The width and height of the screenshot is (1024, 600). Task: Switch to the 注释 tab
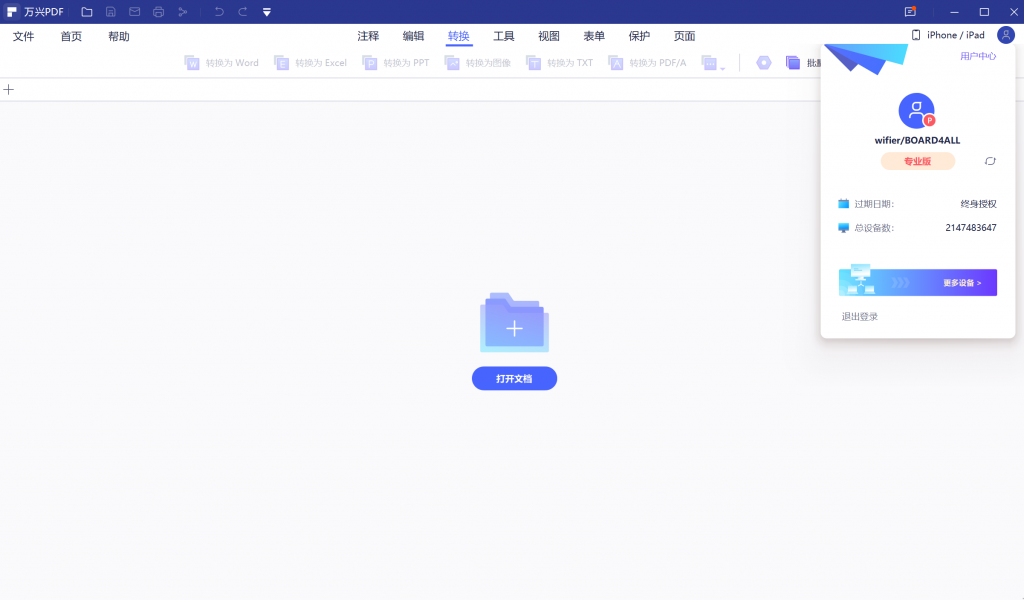click(x=368, y=36)
